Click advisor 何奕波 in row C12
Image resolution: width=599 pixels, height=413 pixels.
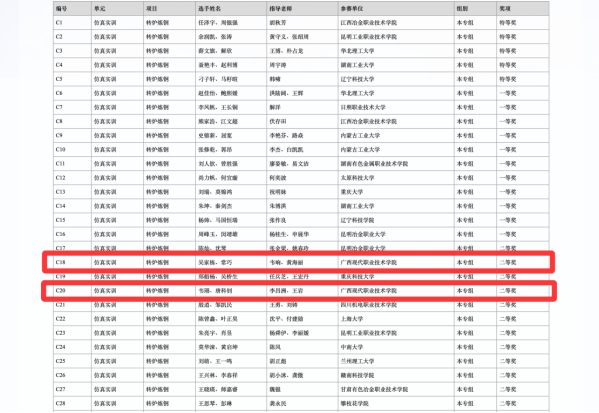tap(278, 178)
